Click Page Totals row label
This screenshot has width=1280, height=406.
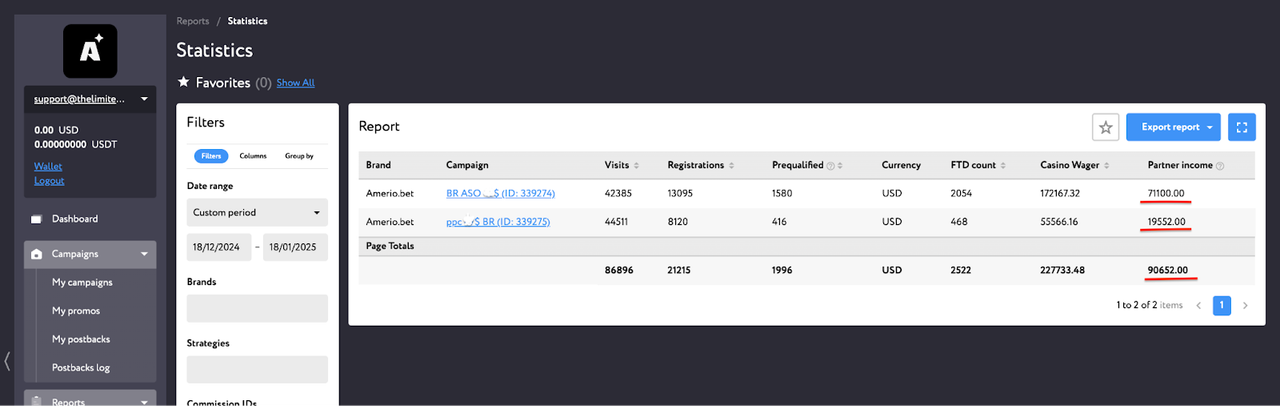[x=390, y=245]
